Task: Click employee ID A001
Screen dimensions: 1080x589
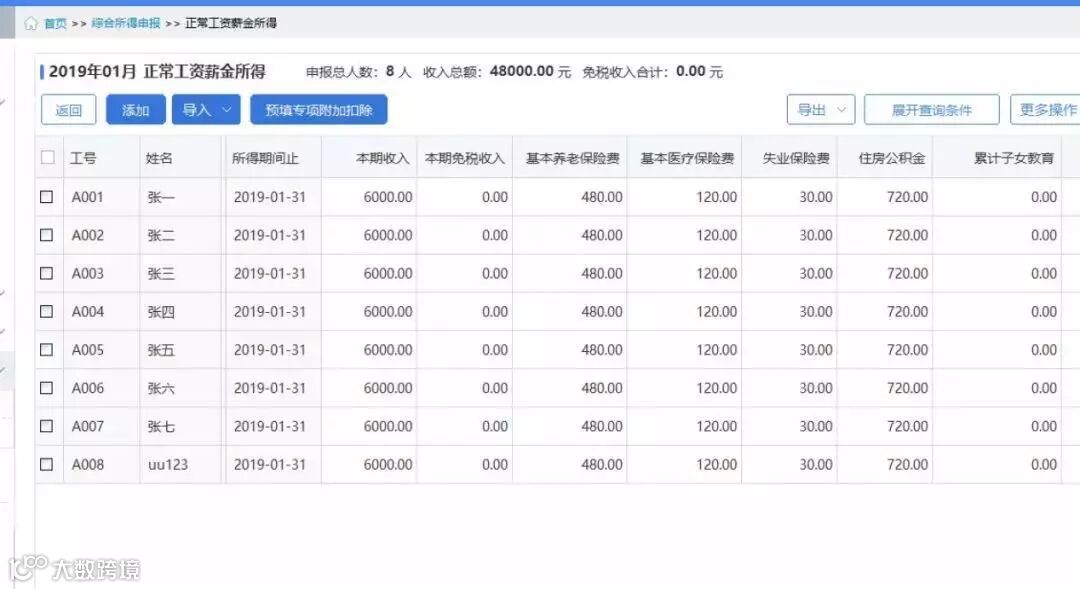Action: pyautogui.click(x=87, y=197)
